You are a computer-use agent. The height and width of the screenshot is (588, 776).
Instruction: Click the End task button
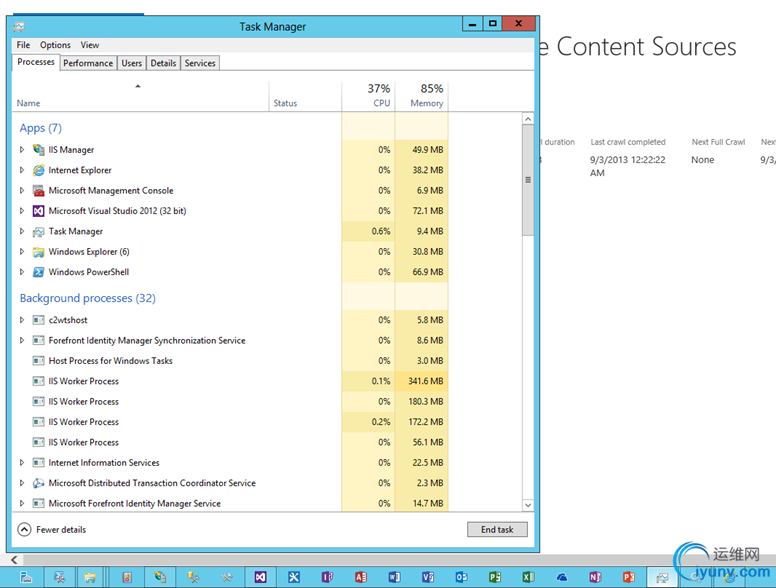point(497,530)
